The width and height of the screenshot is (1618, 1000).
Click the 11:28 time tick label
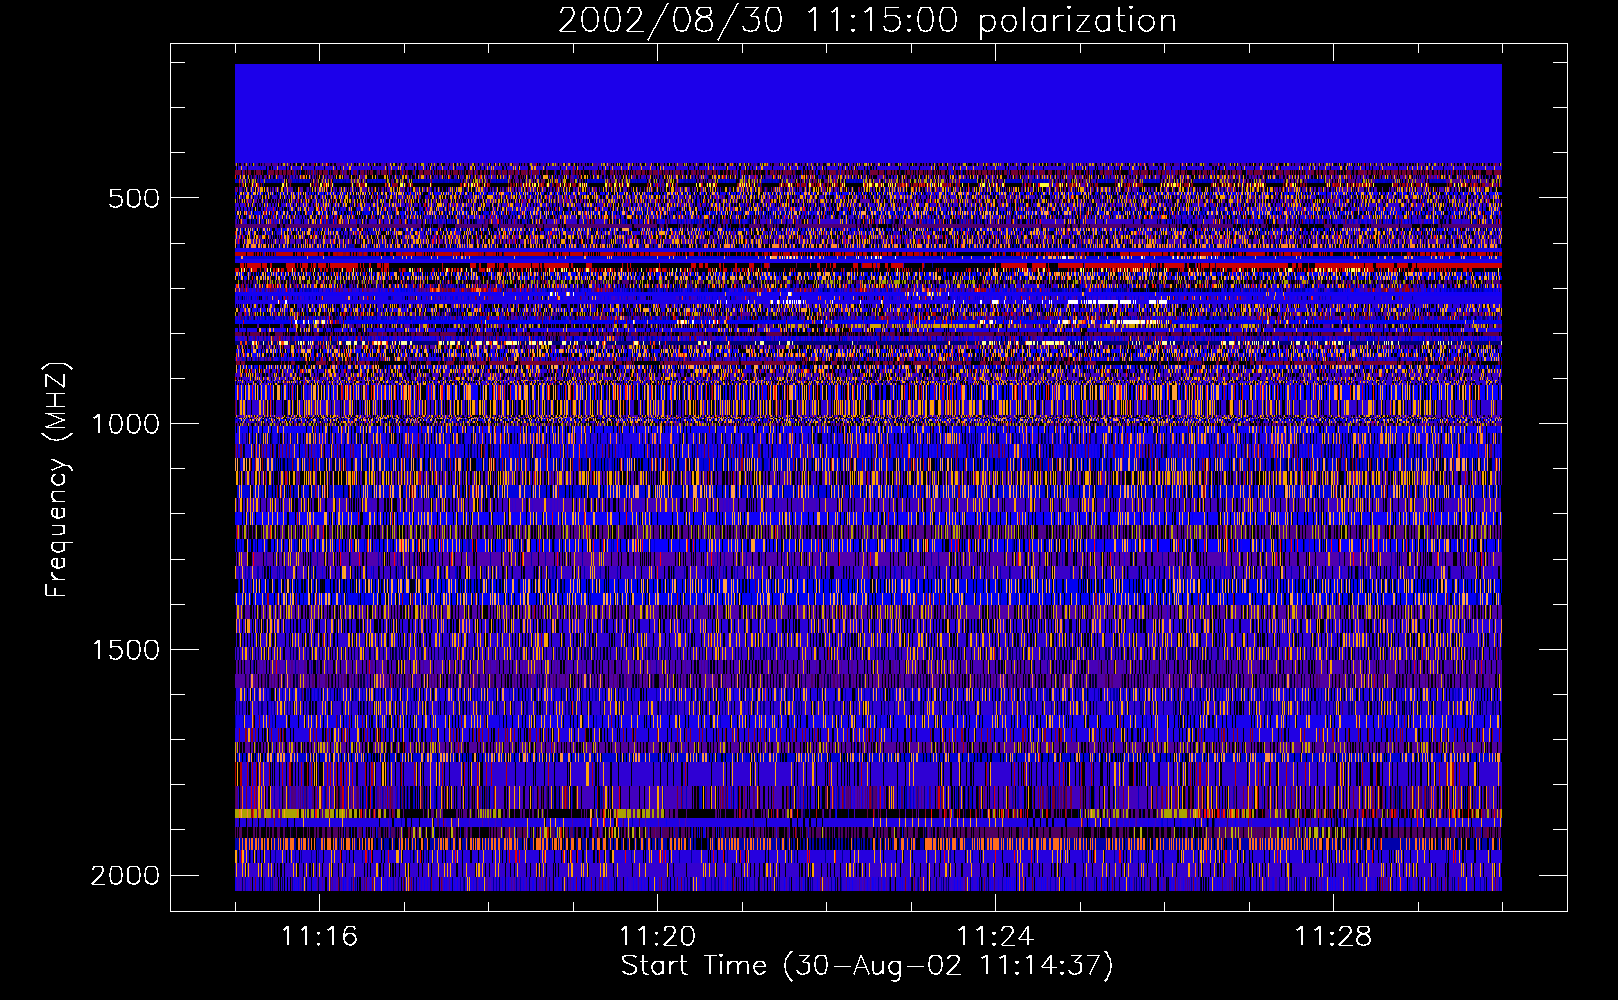[x=1333, y=936]
